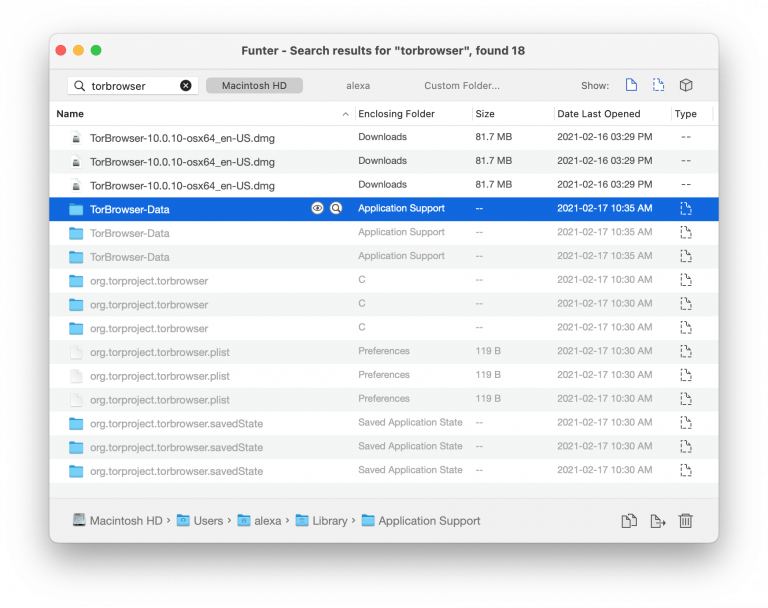Screen dimensions: 768x608
Task: Open Users folder in path bar
Action: tap(208, 521)
